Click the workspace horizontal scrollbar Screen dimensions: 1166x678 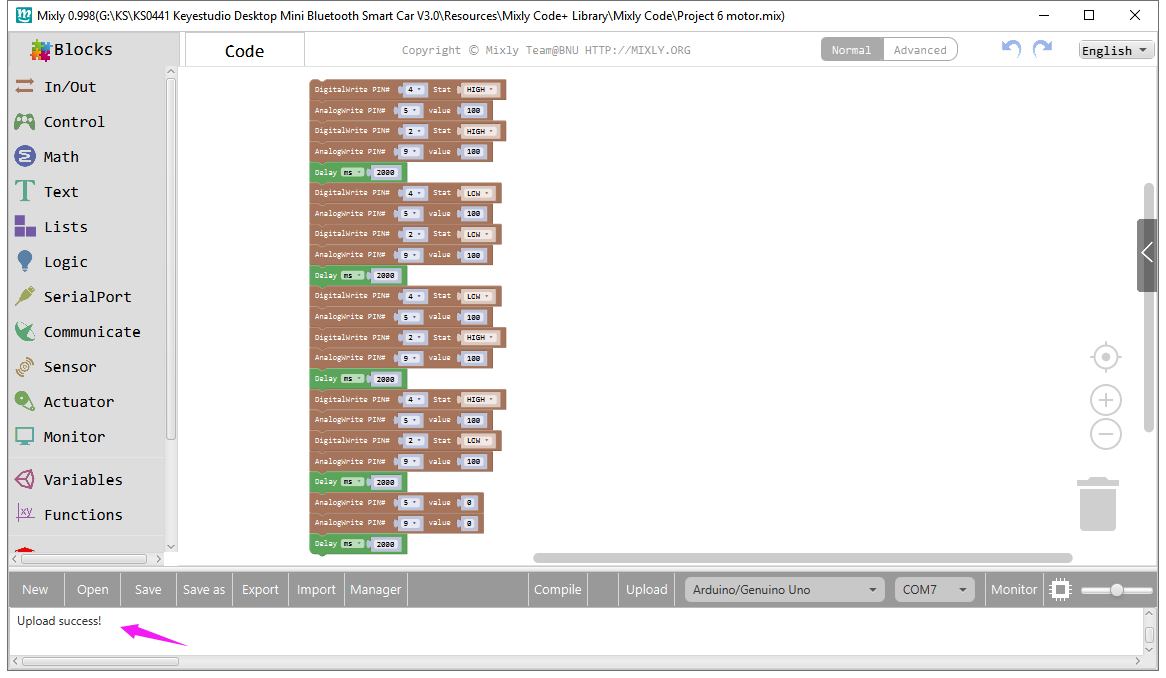[802, 558]
